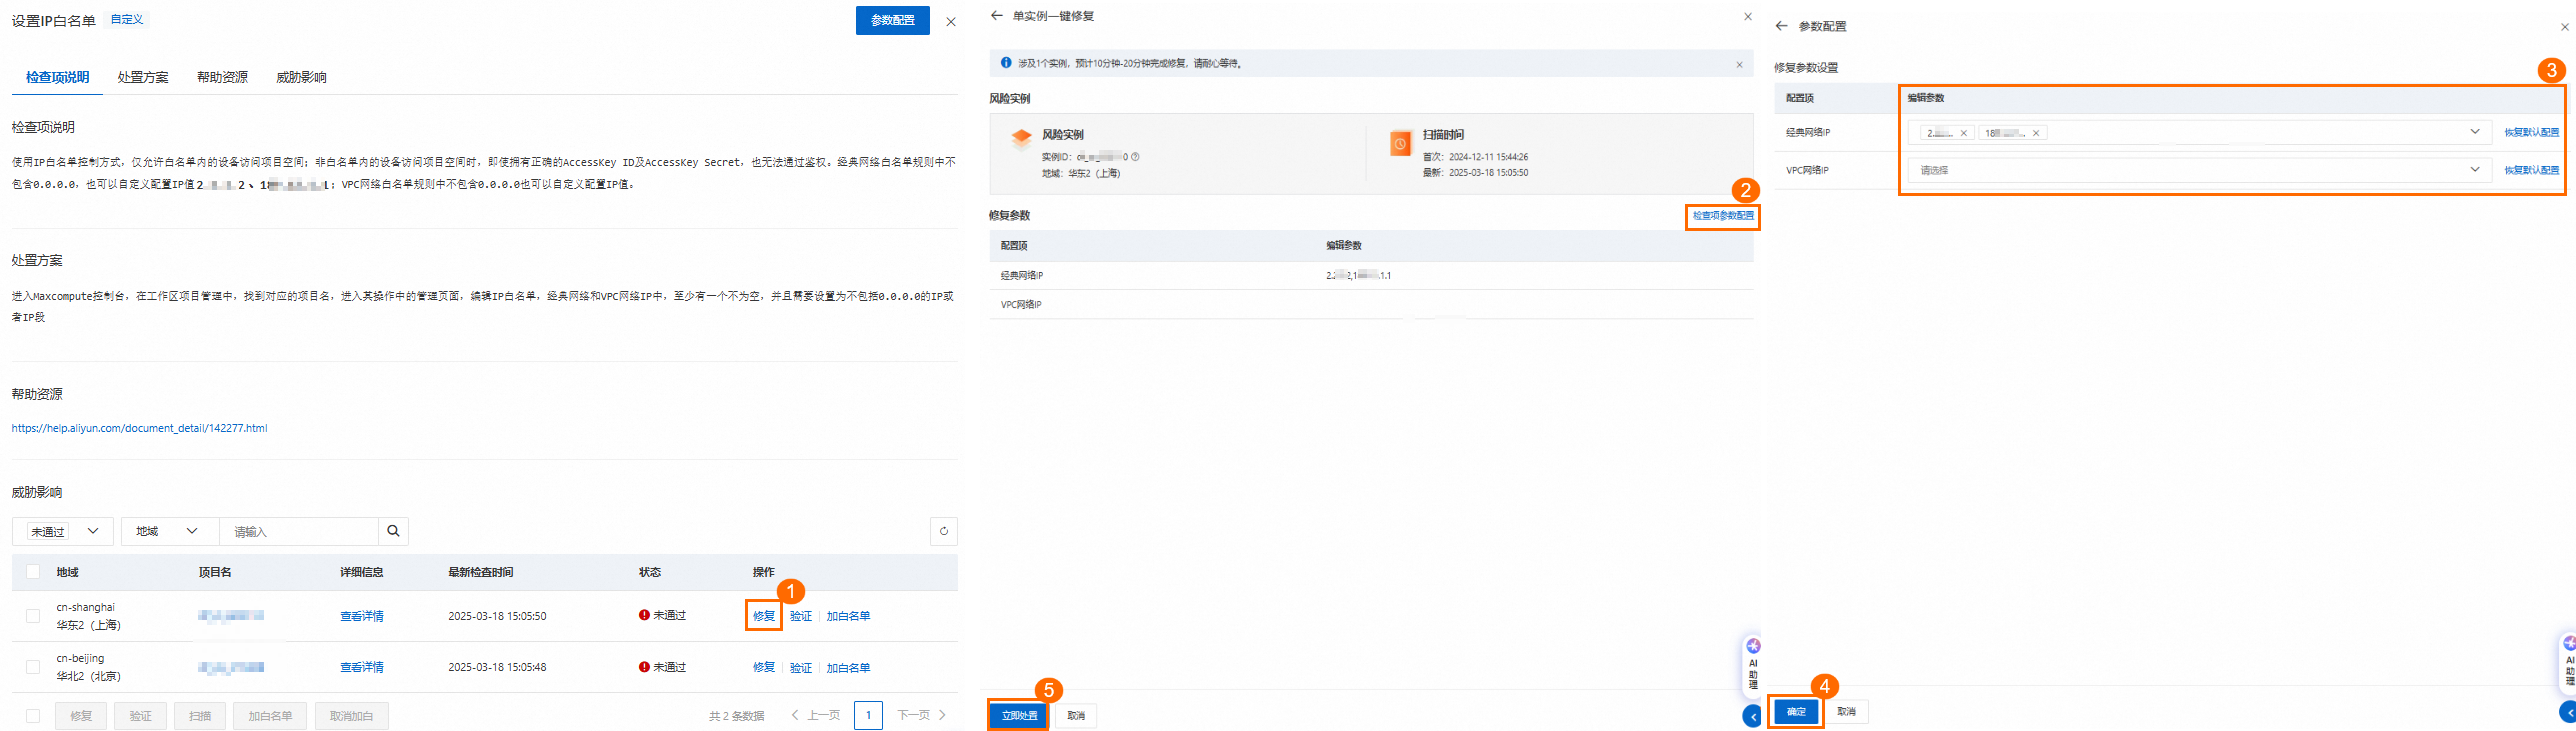The height and width of the screenshot is (731, 2576).
Task: Switch to the 处置方案 tab
Action: pos(143,77)
